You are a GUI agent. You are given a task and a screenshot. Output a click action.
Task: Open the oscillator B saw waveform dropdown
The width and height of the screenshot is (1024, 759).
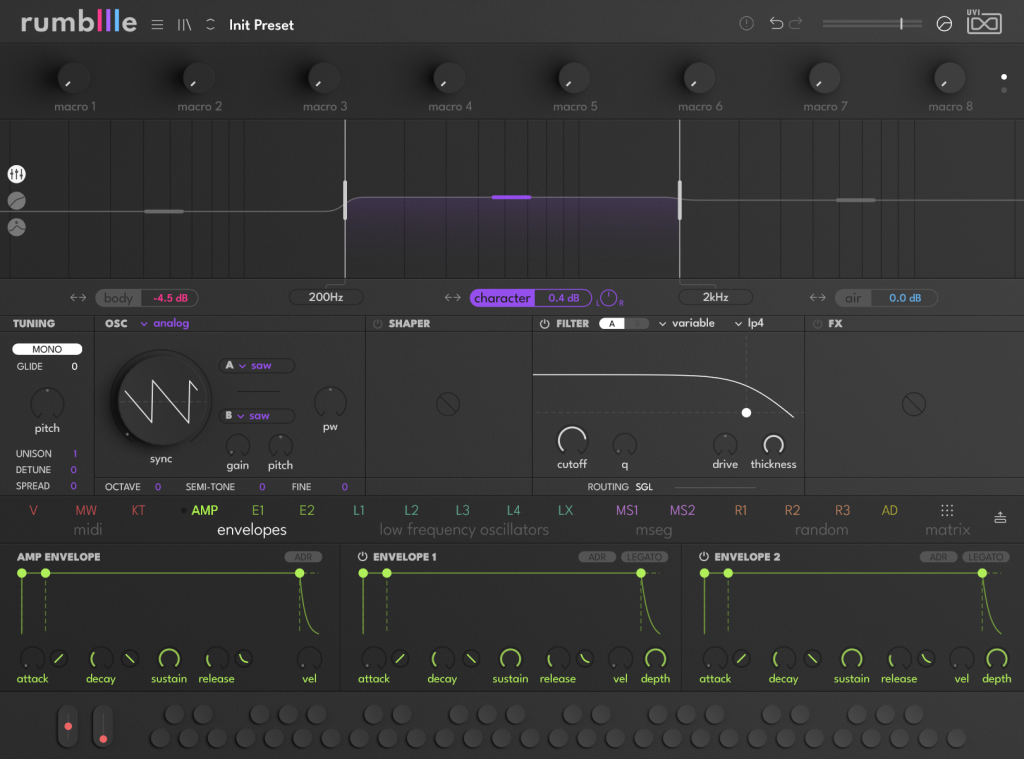coord(257,415)
